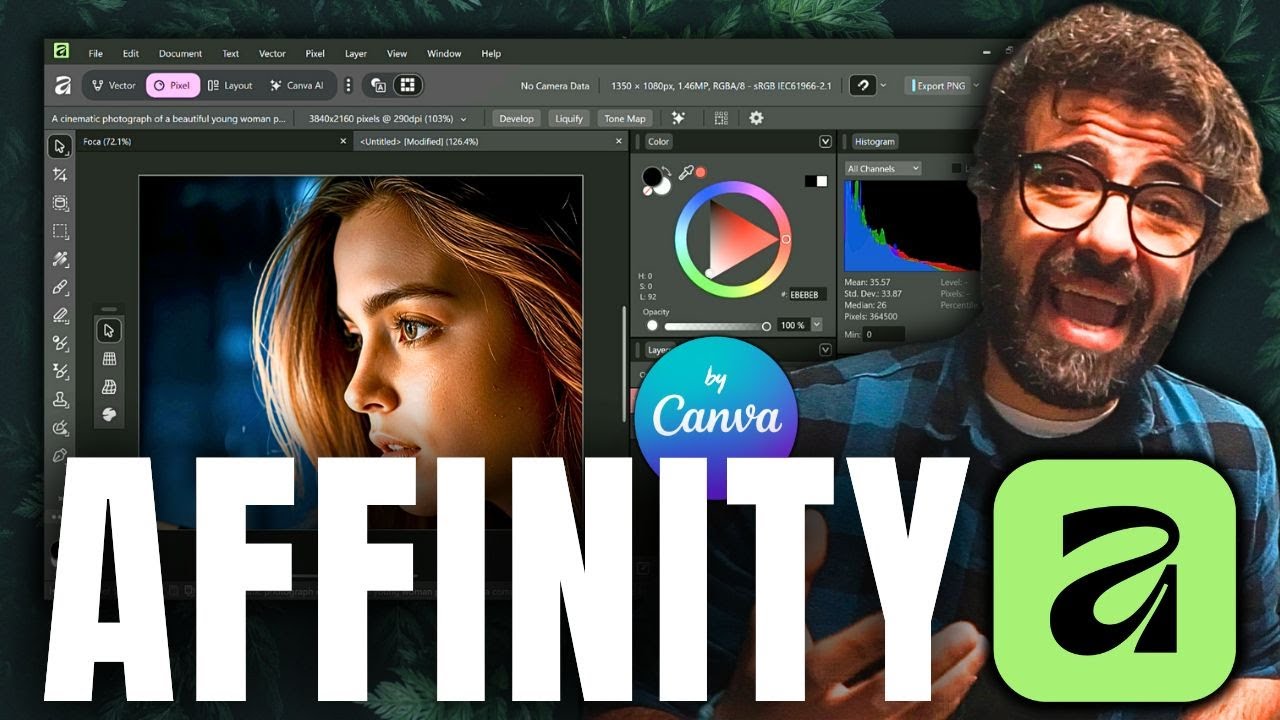
Task: Click the round swirl icon in floating panel
Action: click(x=110, y=413)
